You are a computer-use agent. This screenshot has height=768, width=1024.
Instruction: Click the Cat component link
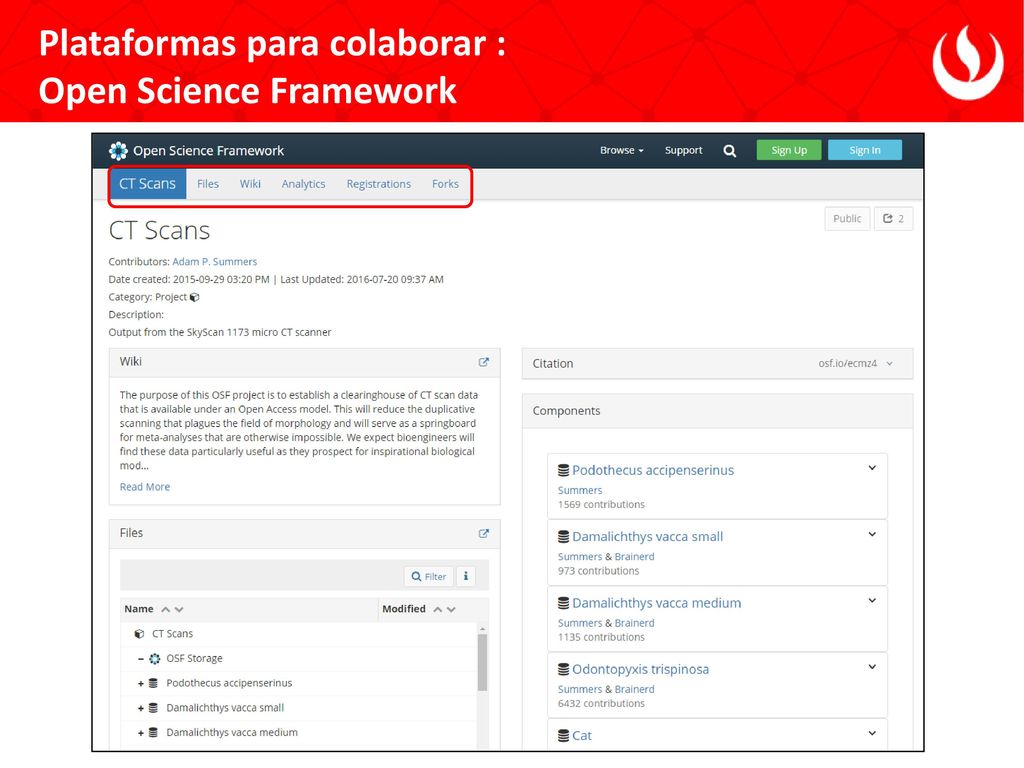[582, 736]
